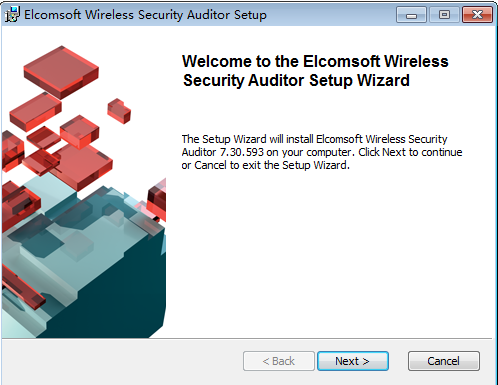Click the large red cube atop the banner

(61, 72)
